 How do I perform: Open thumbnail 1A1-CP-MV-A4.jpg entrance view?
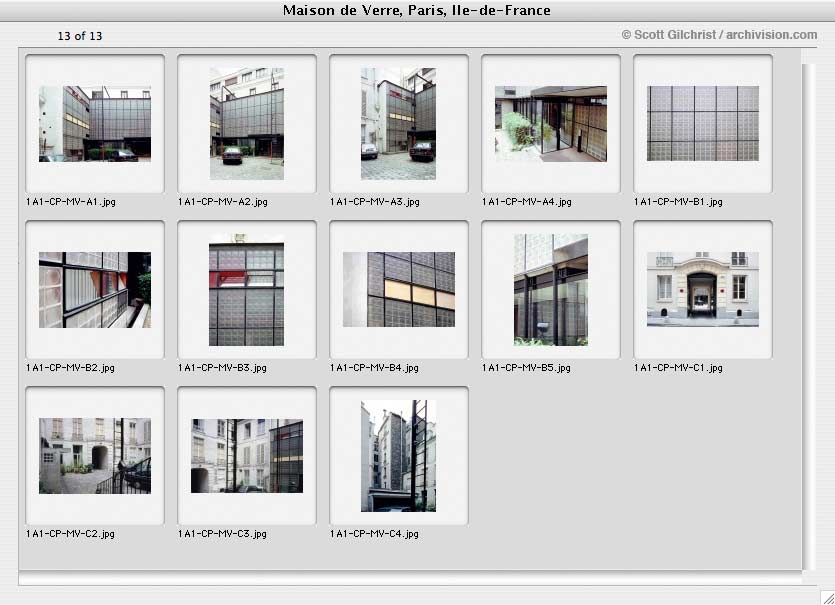(x=551, y=124)
